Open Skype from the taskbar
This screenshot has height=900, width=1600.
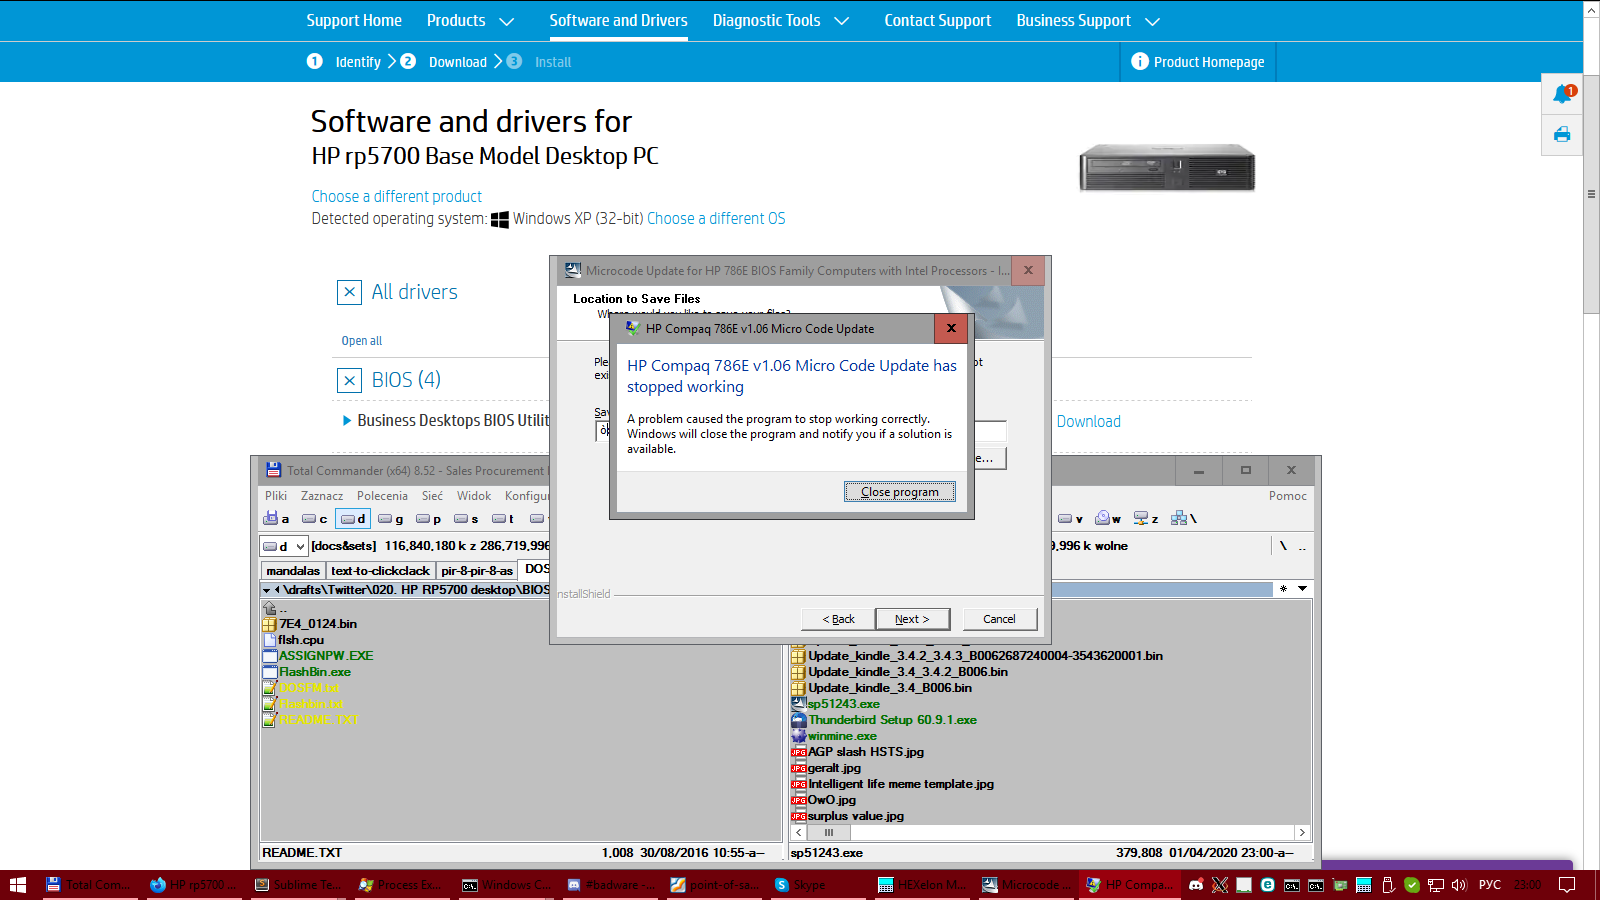[x=800, y=885]
